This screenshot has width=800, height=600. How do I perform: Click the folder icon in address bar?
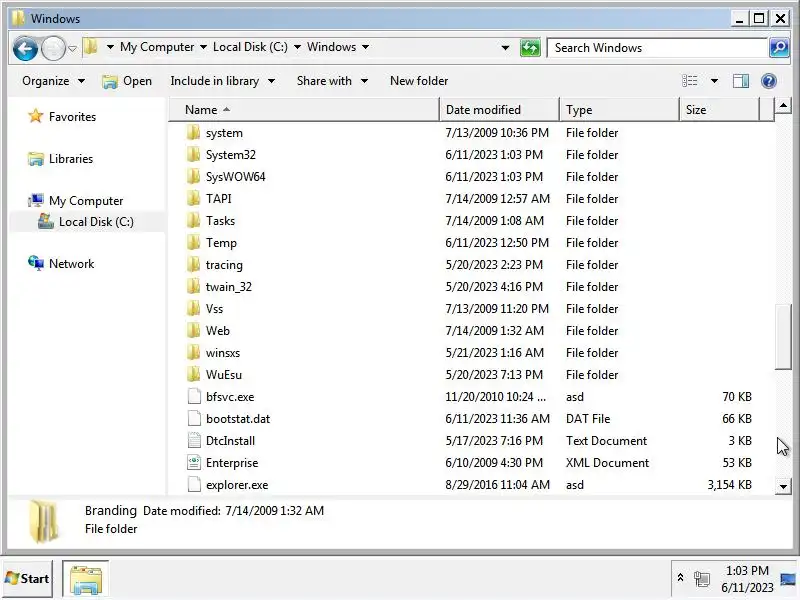(x=91, y=47)
